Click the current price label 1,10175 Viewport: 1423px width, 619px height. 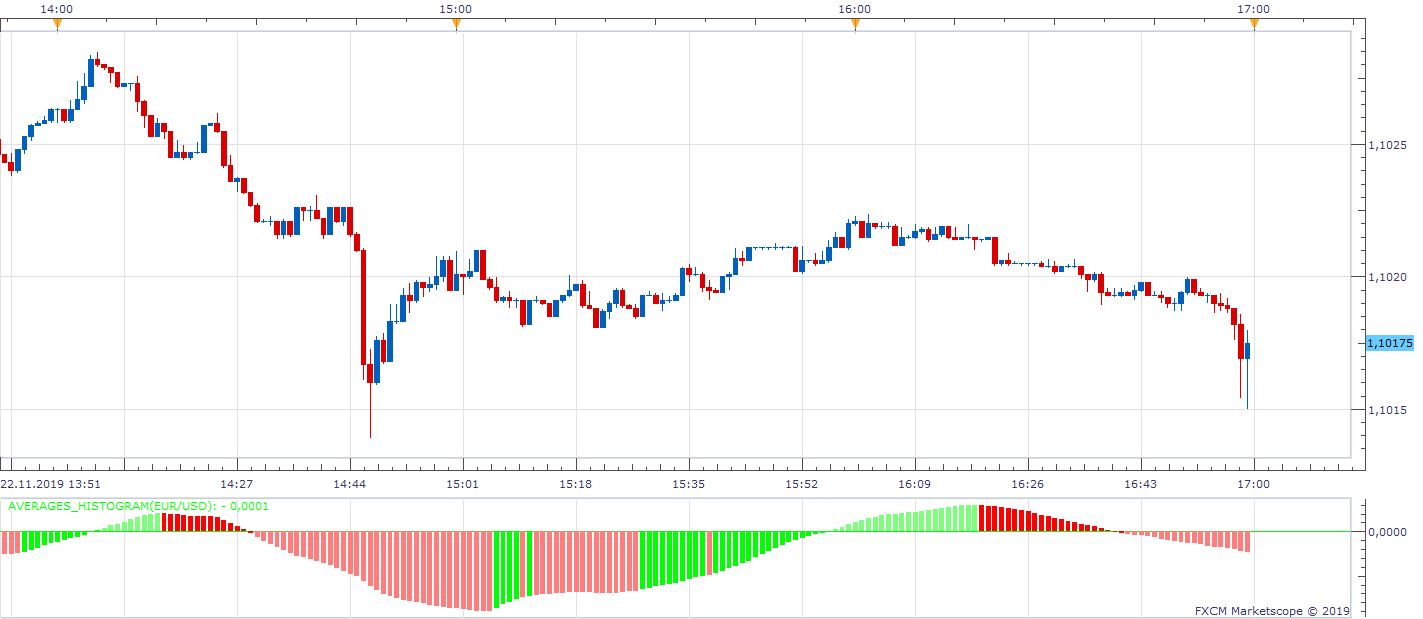1389,343
